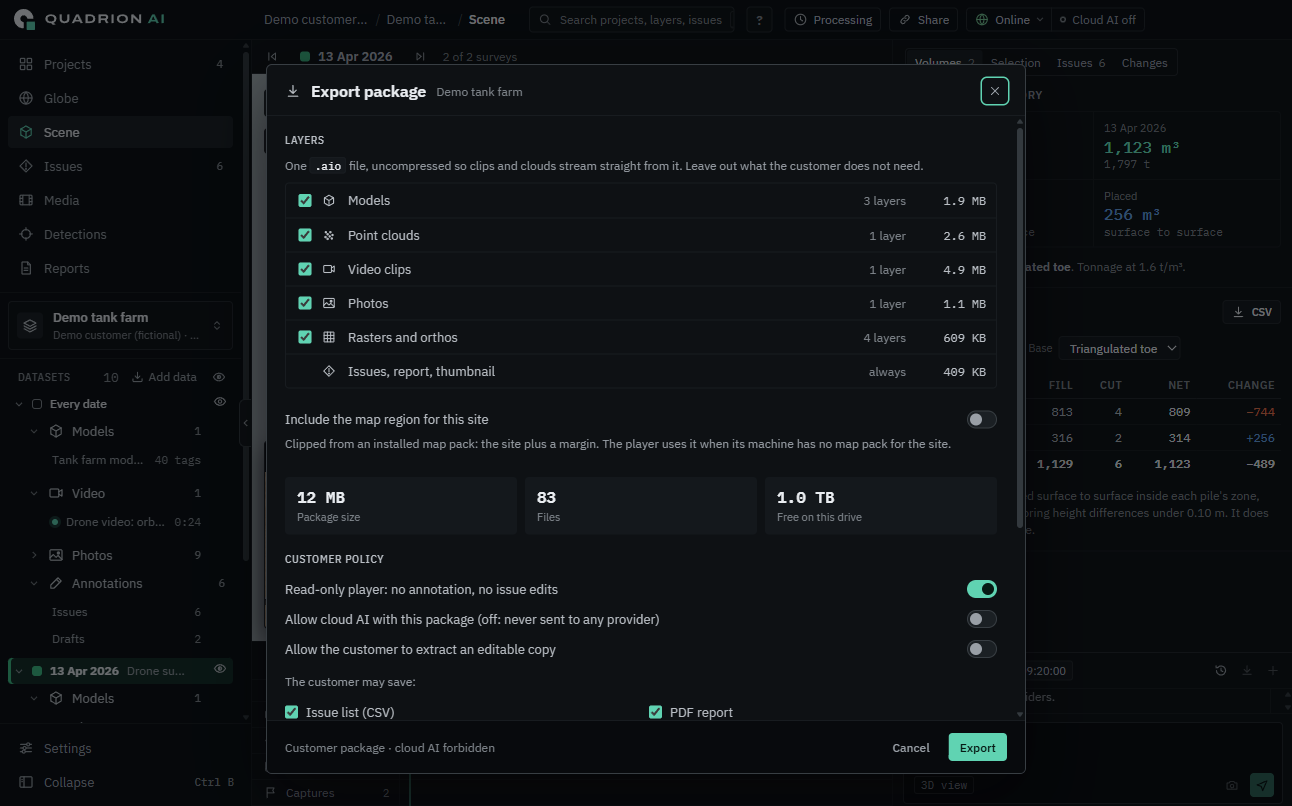Uncheck PDF report save option
This screenshot has height=806, width=1292.
tap(656, 712)
